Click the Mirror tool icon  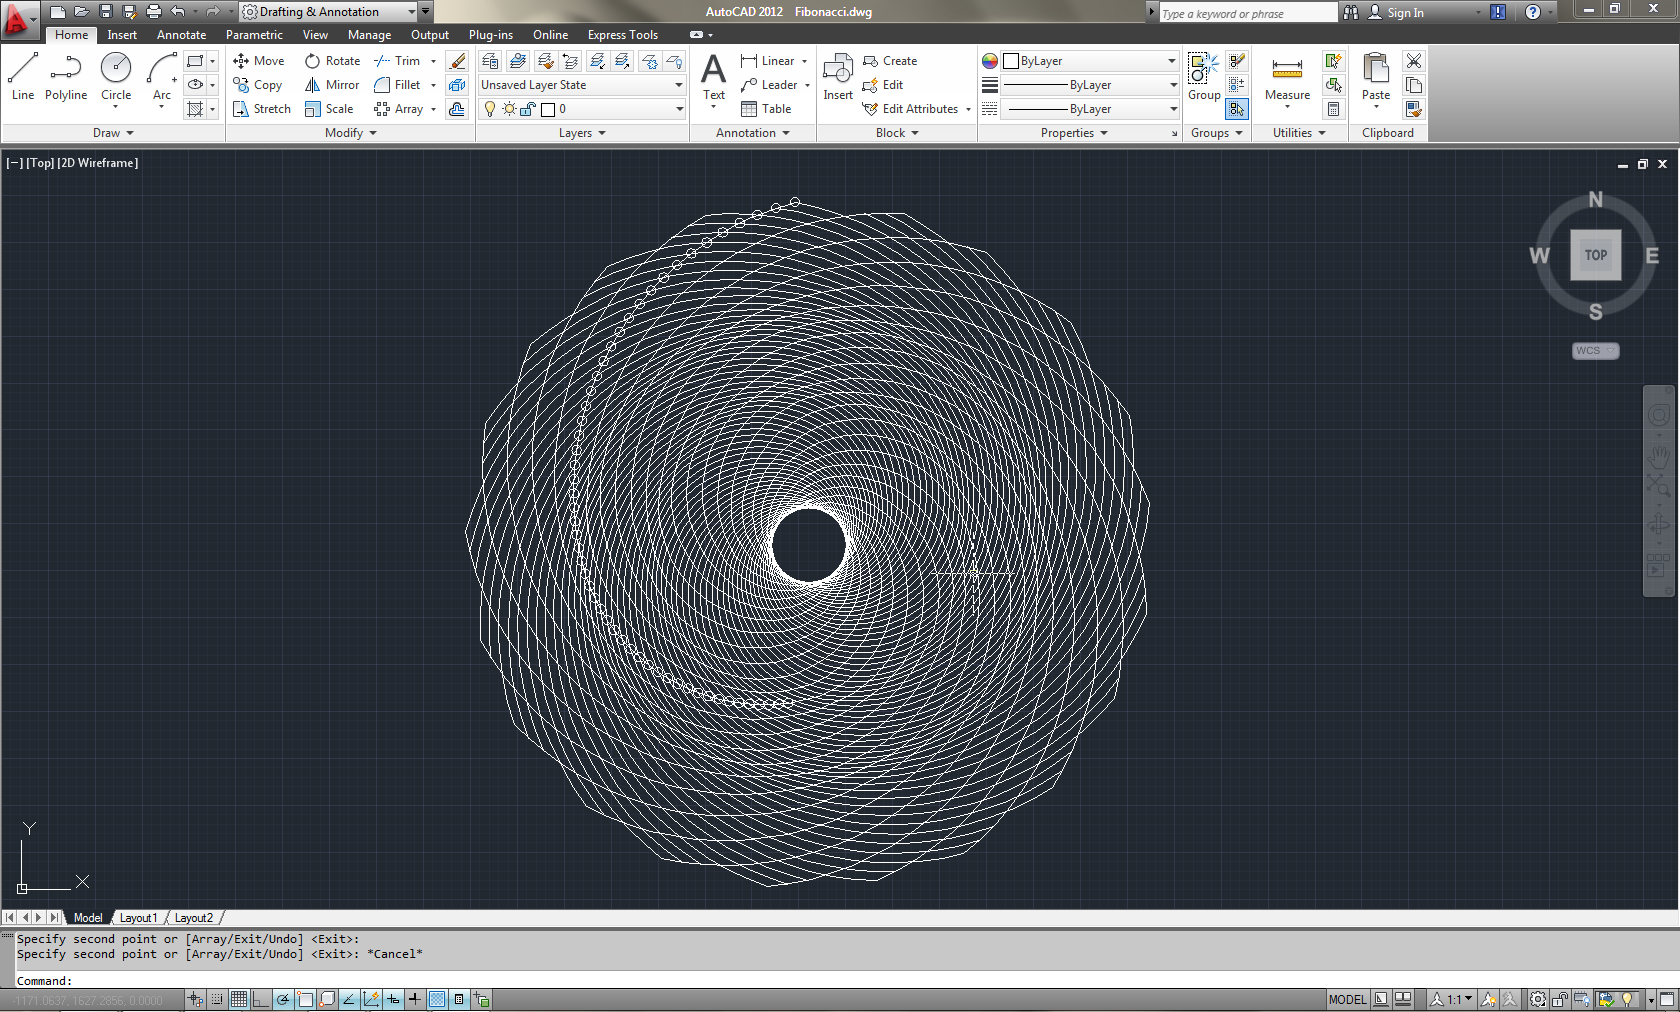pyautogui.click(x=313, y=85)
